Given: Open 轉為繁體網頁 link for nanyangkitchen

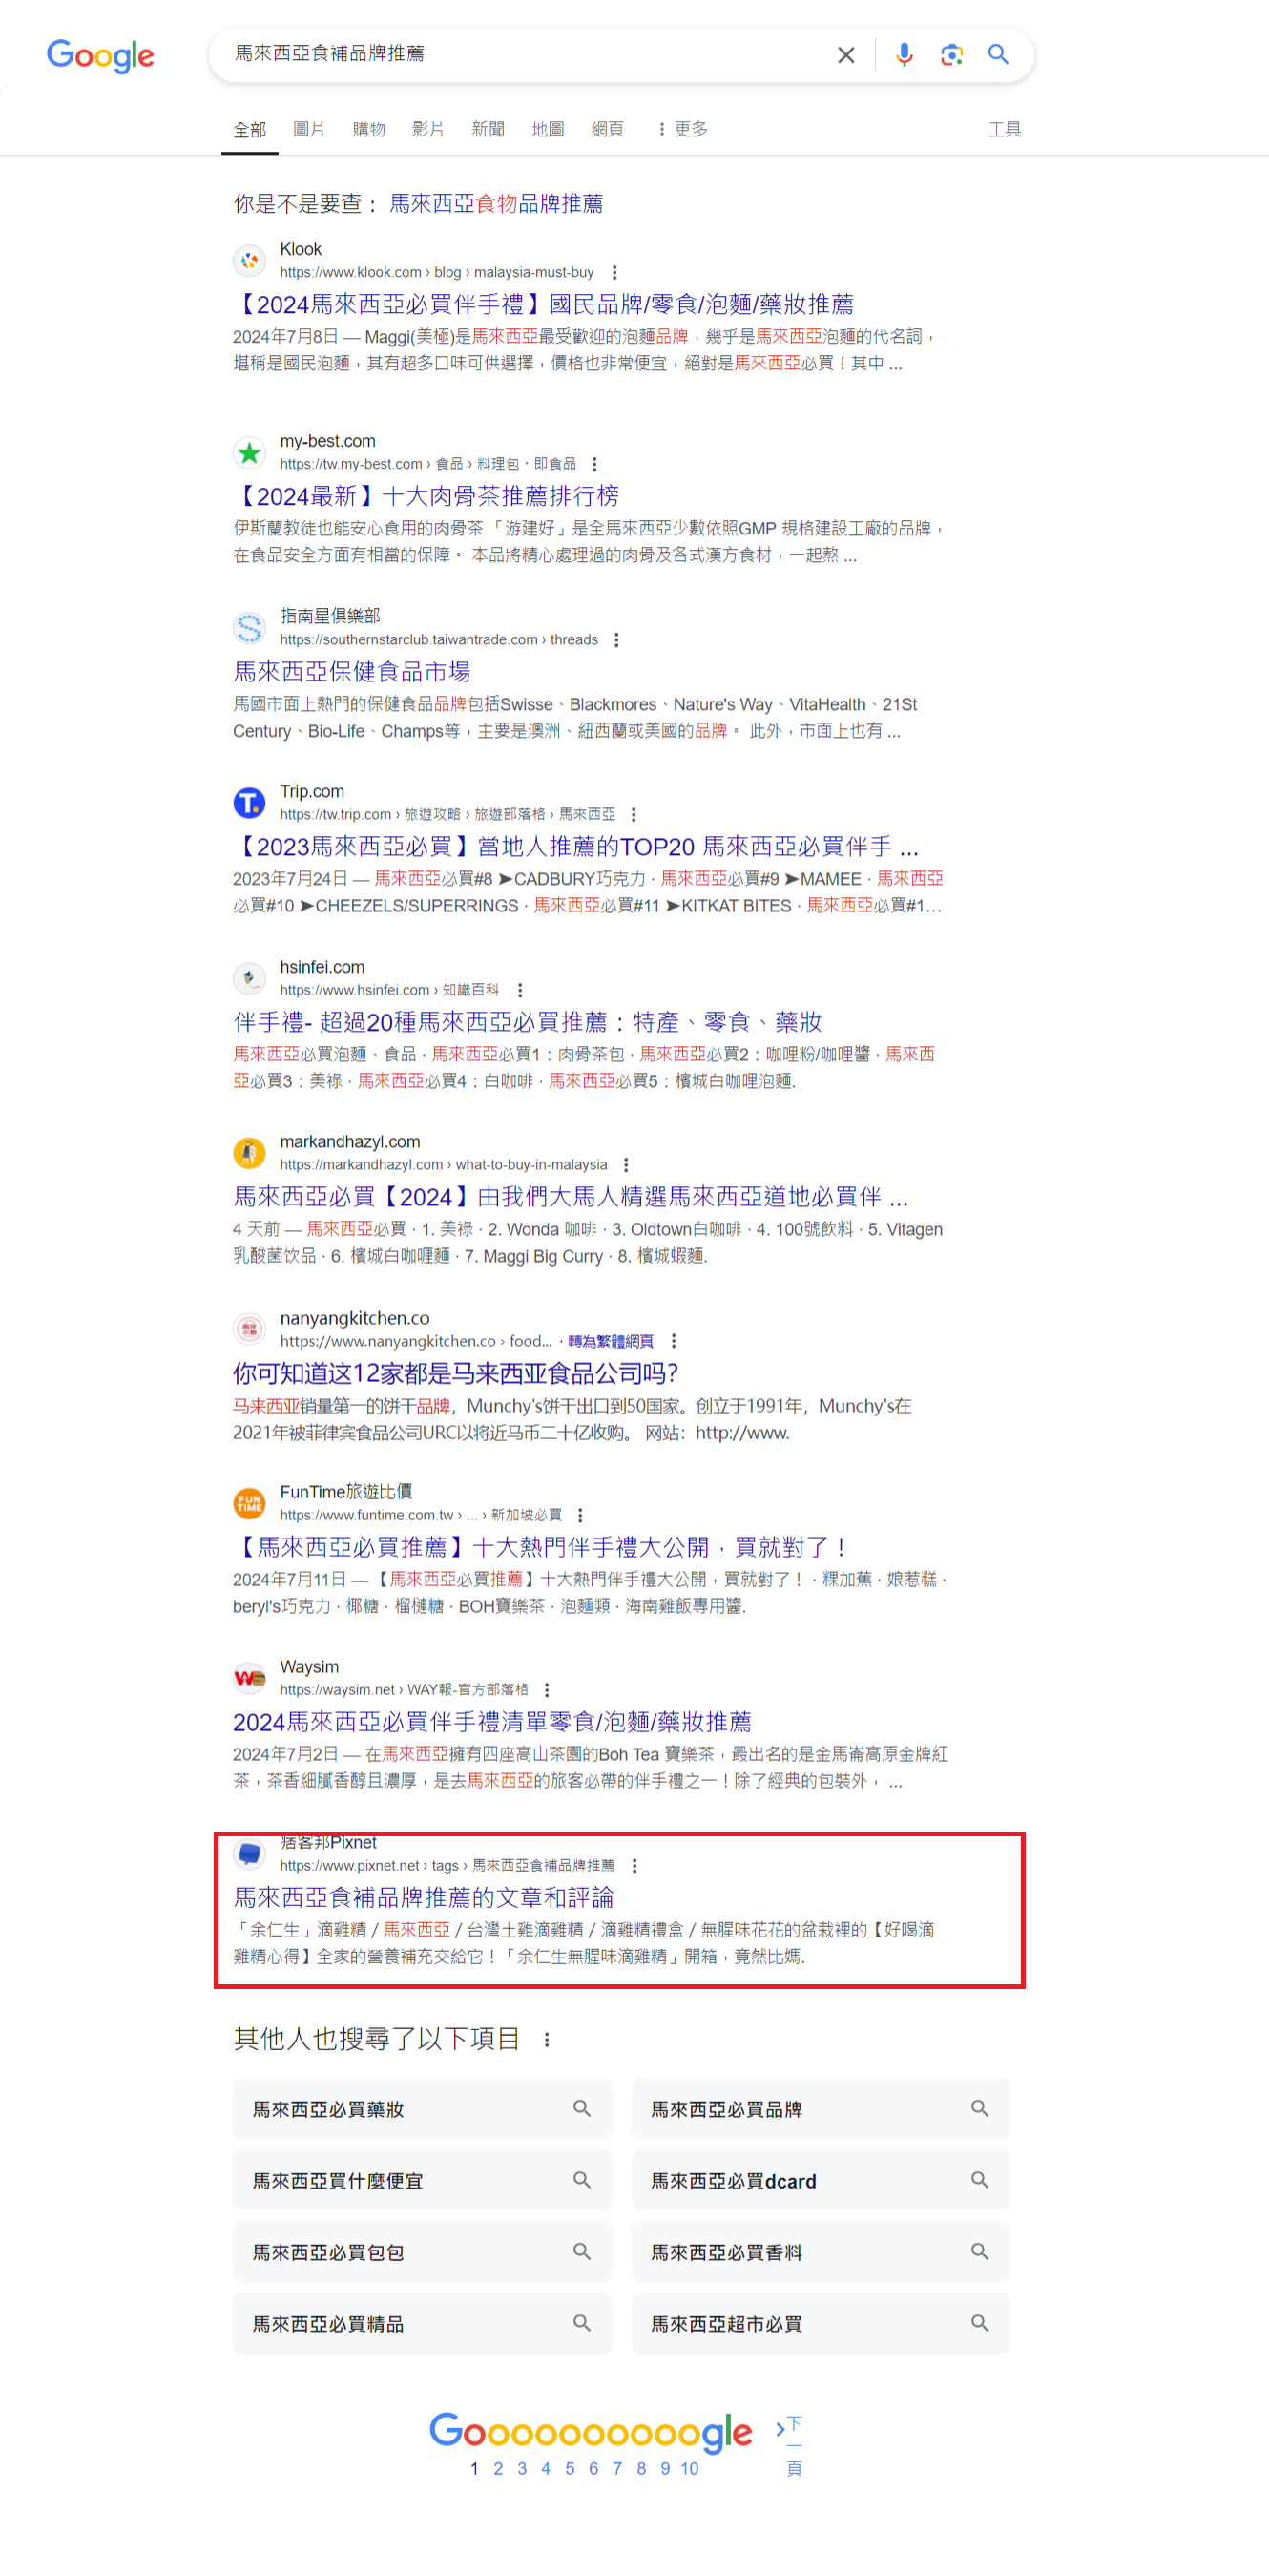Looking at the screenshot, I should coord(610,1341).
